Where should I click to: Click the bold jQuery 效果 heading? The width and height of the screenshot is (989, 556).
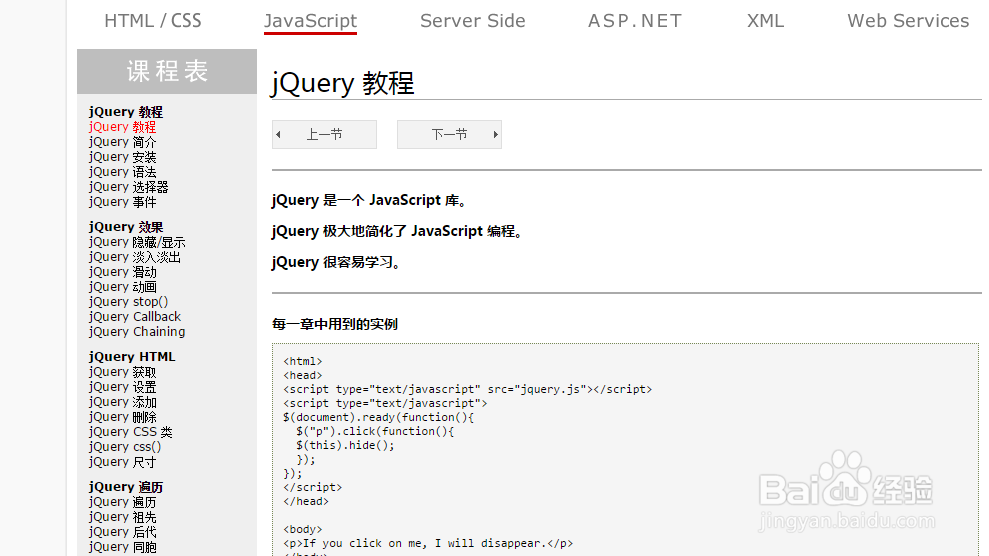coord(126,227)
